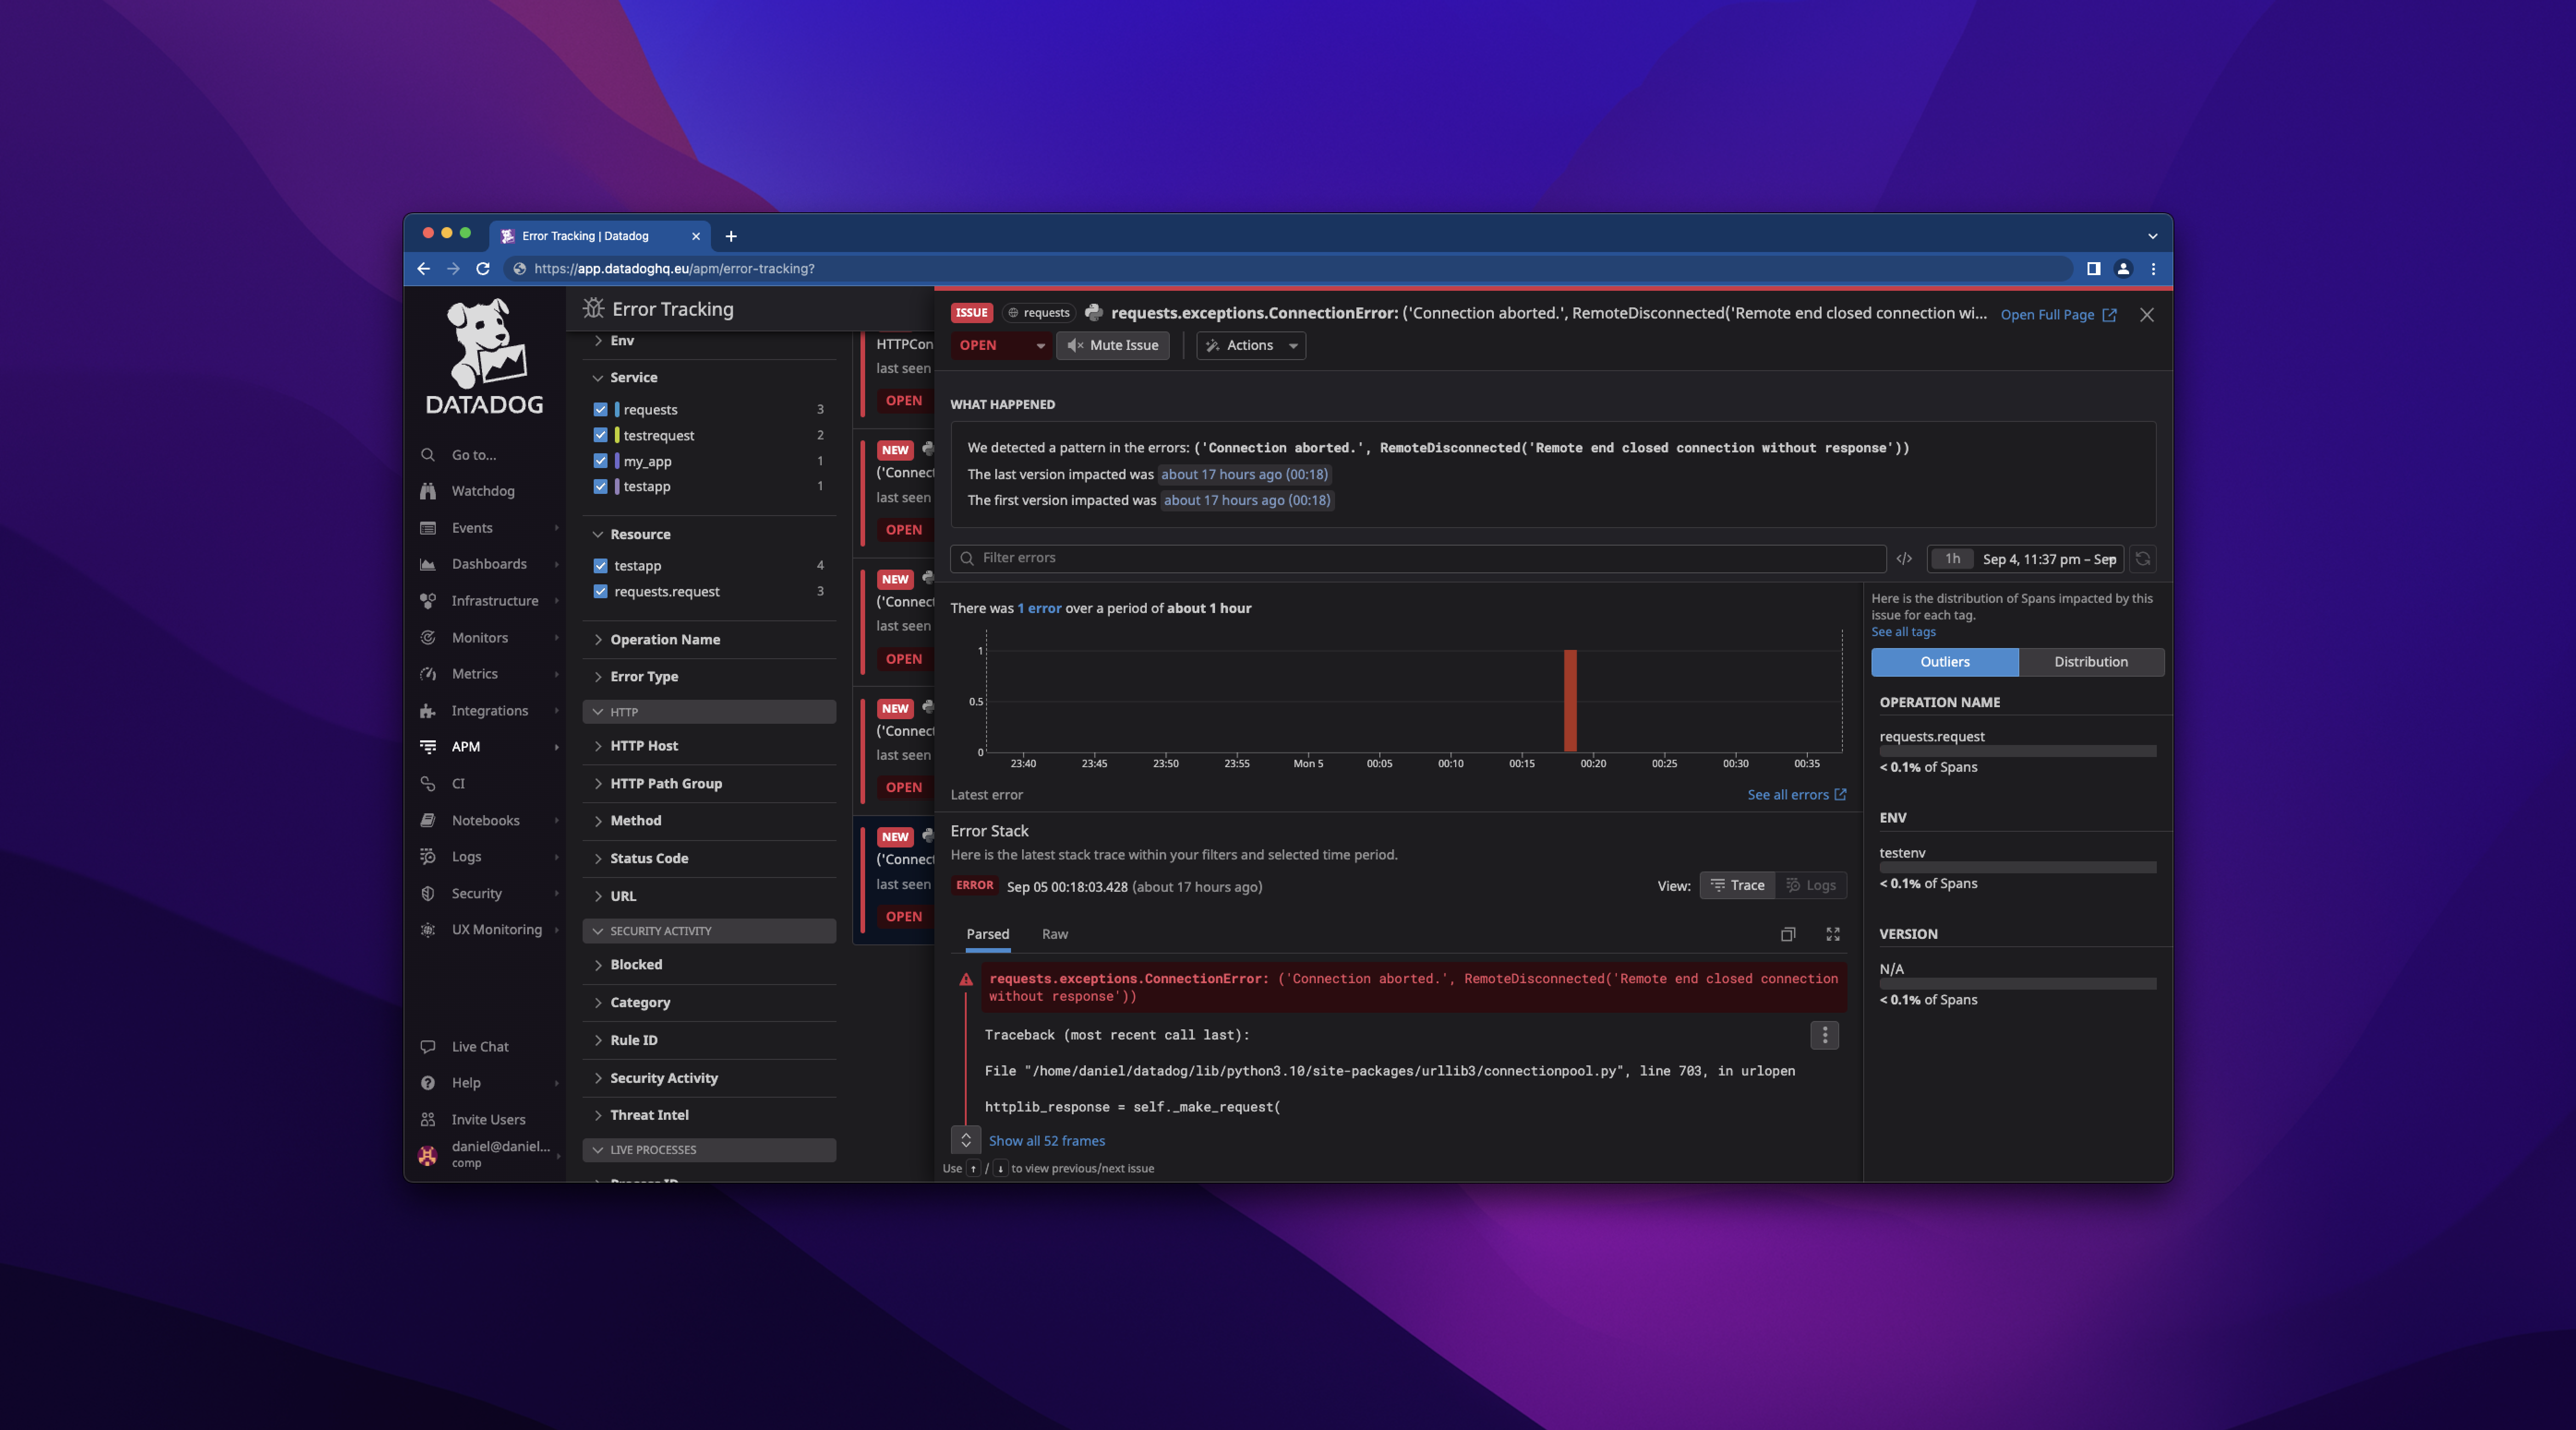Image resolution: width=2576 pixels, height=1430 pixels.
Task: Toggle the testapp service checkbox
Action: (601, 487)
